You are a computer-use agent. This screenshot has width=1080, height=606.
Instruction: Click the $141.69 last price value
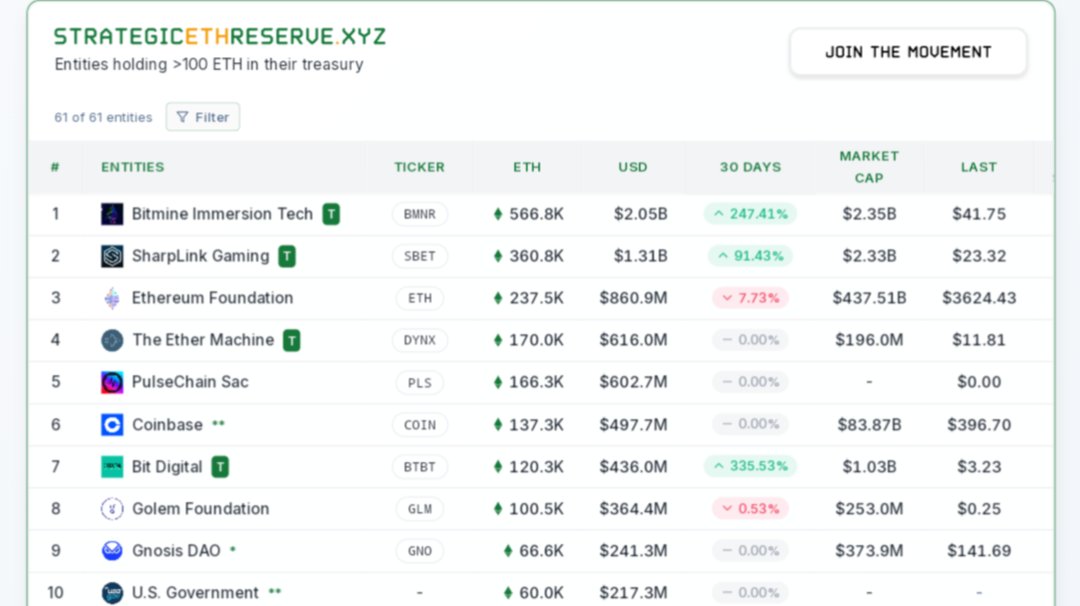pos(979,551)
